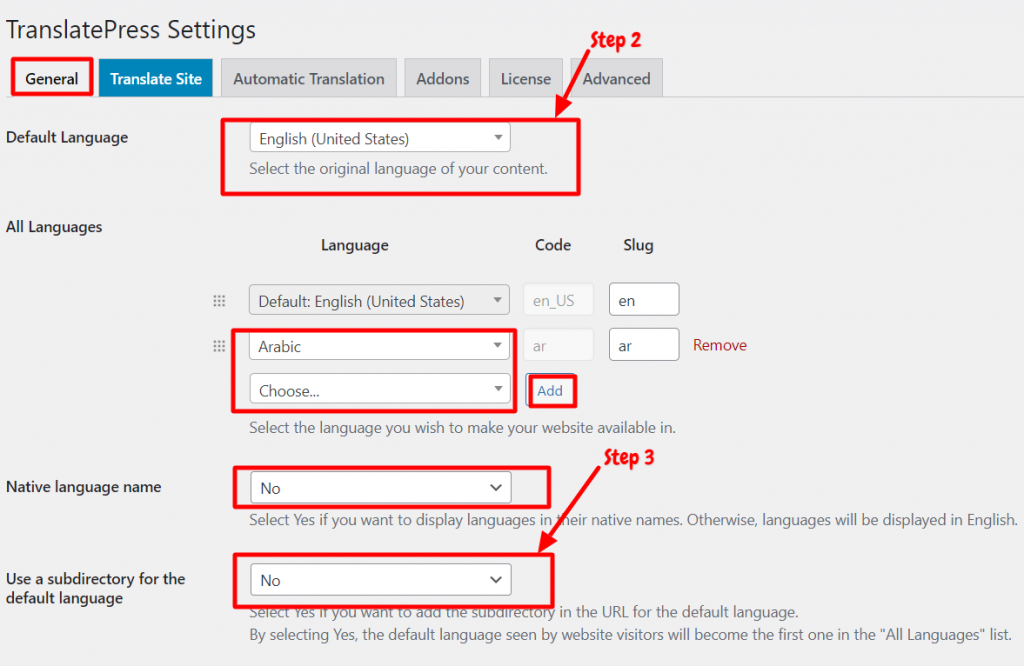Click the 'Select the original language' description
This screenshot has height=666, width=1024.
click(398, 168)
